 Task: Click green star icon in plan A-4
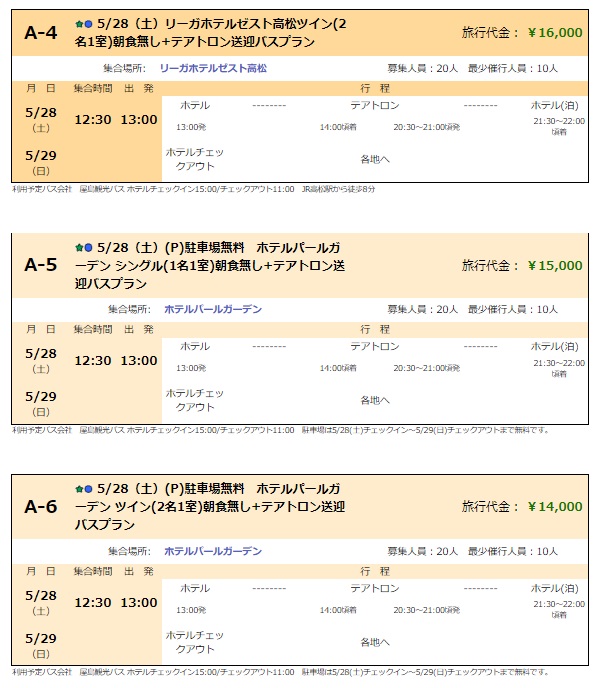[79, 24]
